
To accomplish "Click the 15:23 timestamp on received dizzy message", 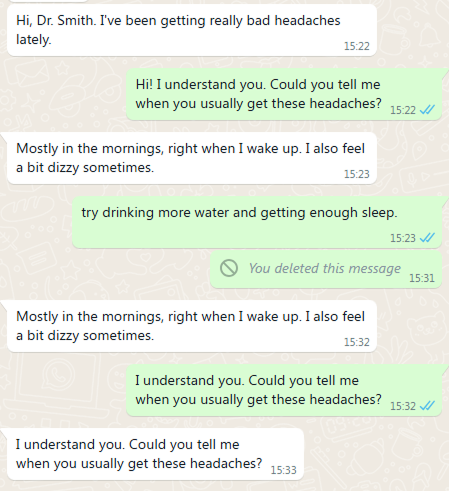I will (357, 174).
